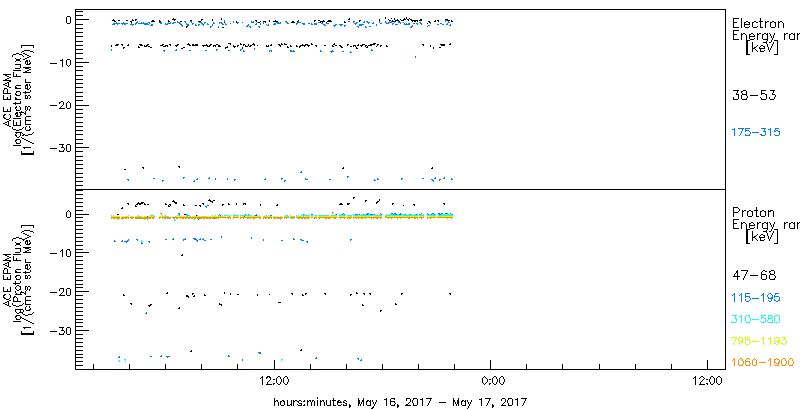Image resolution: width=800 pixels, height=410 pixels.
Task: Click the 175-315 electron energy label
Action: coord(756,133)
